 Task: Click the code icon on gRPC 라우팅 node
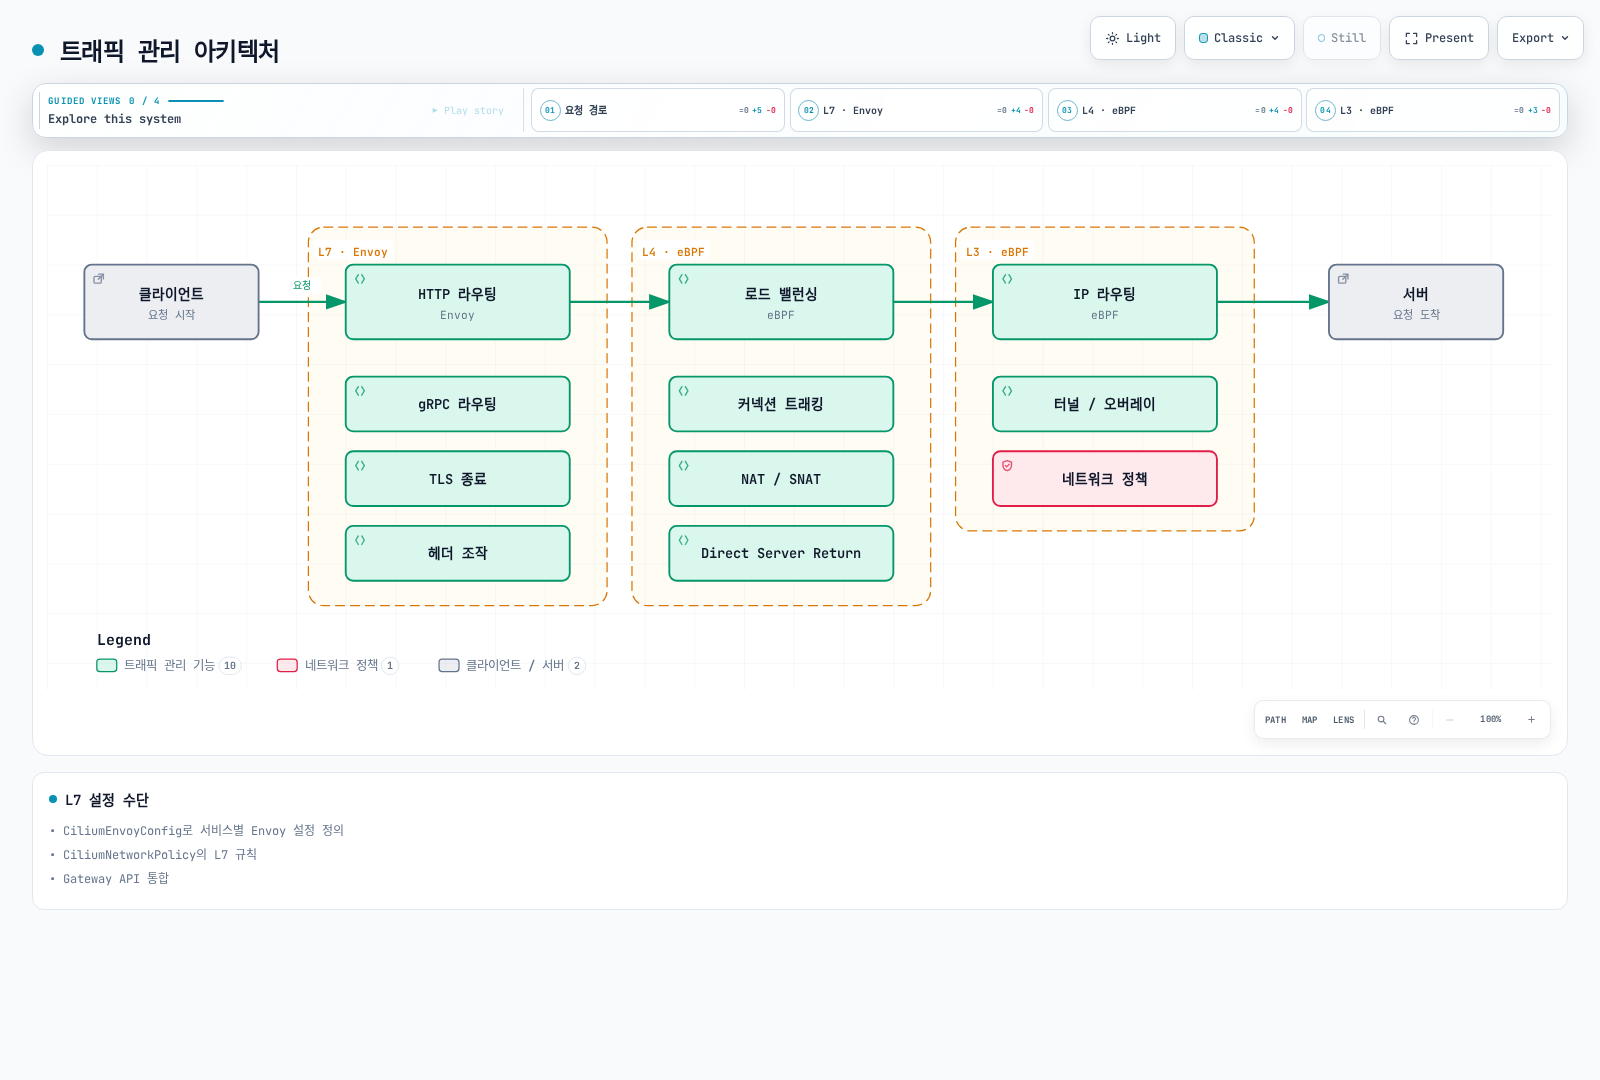pyautogui.click(x=360, y=391)
